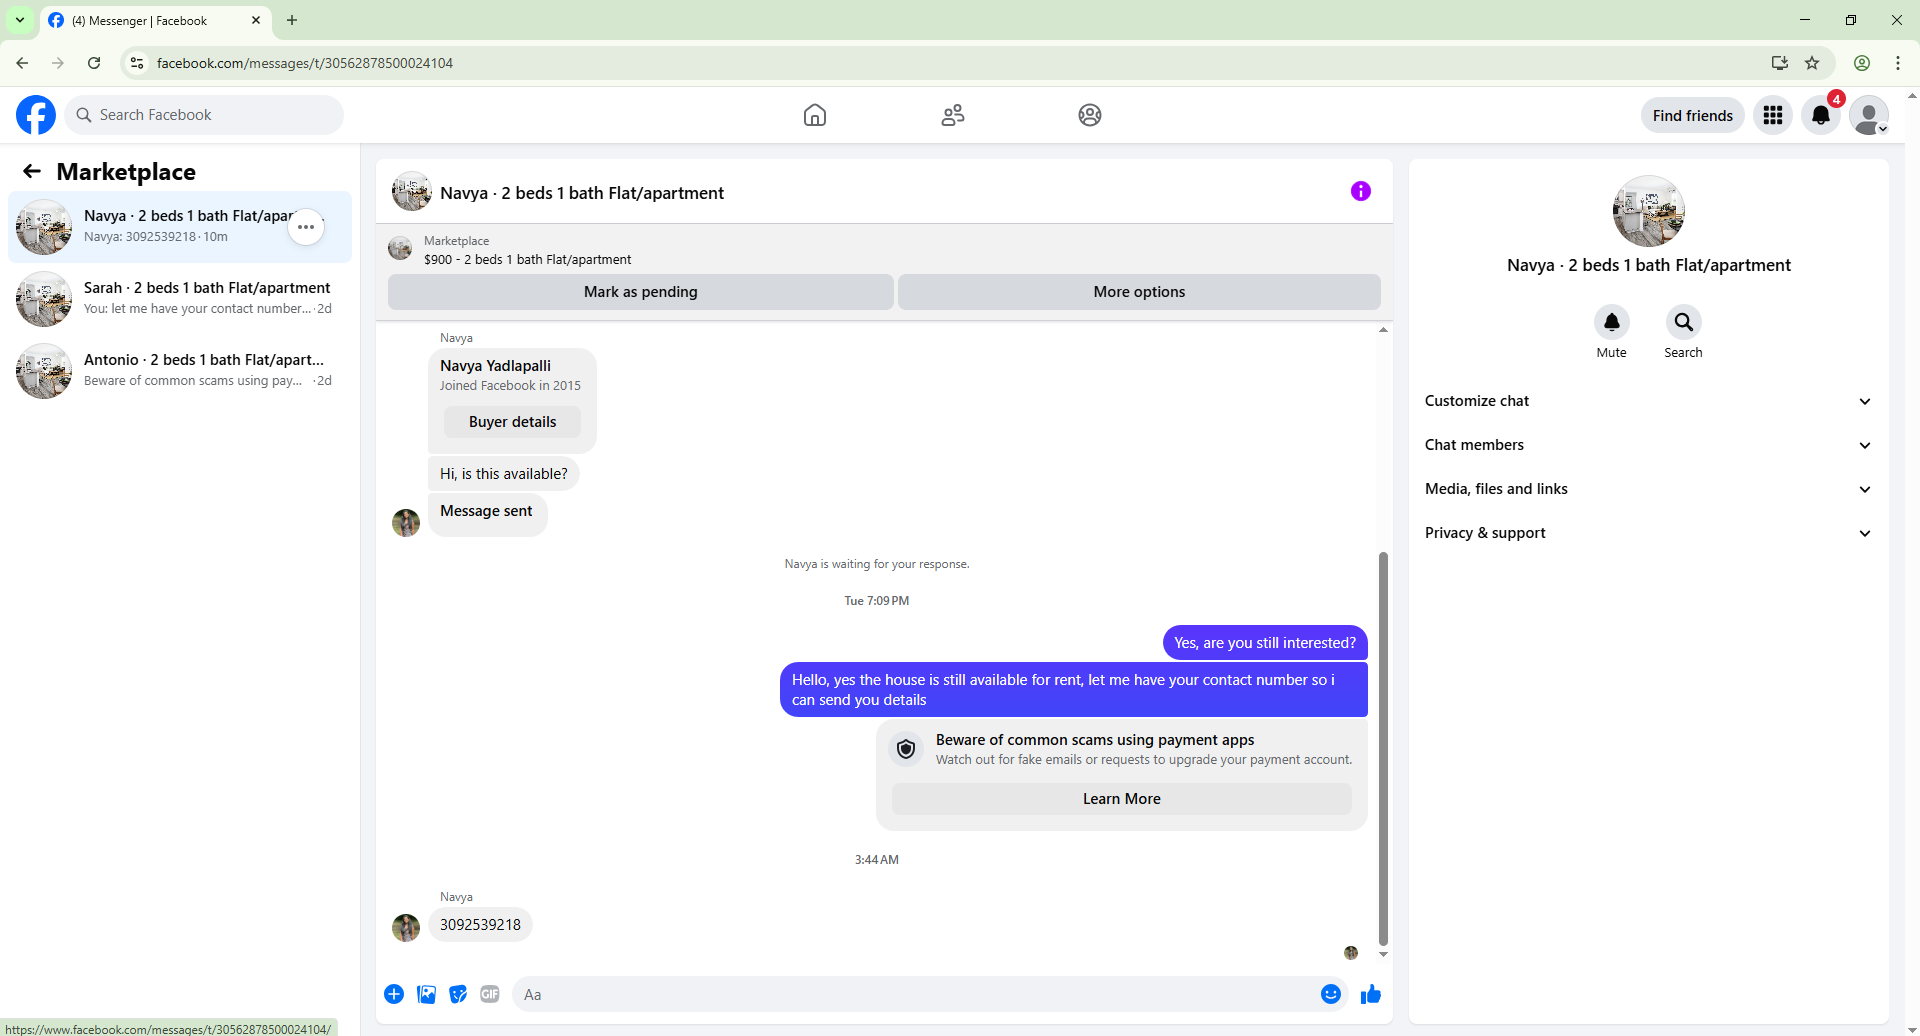Image resolution: width=1920 pixels, height=1036 pixels.
Task: Open the Sarah marketplace conversation
Action: coord(180,299)
